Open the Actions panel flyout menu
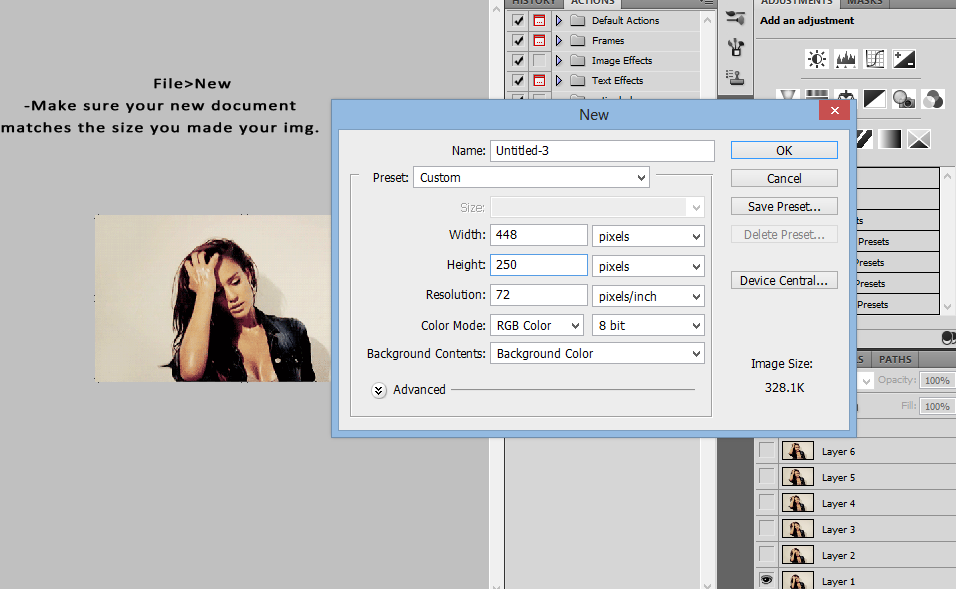Screen dimensions: 956x589 [706, 2]
